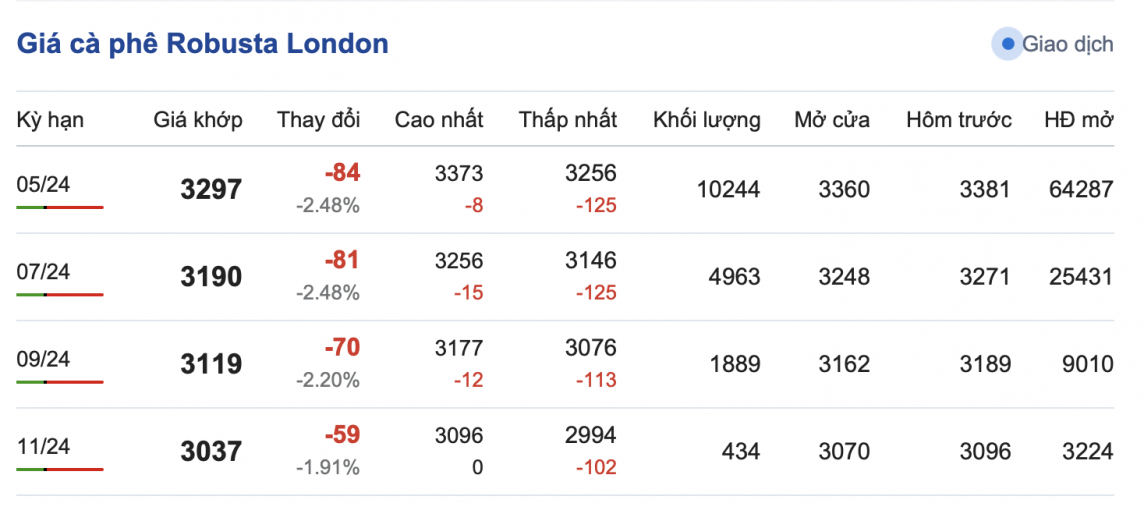Click the Giá khớp column header
Screen dimensions: 1144x521
pos(198,120)
